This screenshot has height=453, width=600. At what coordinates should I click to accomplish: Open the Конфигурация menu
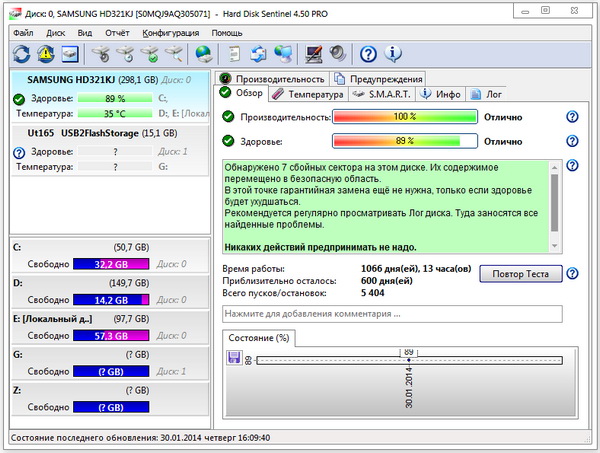169,32
